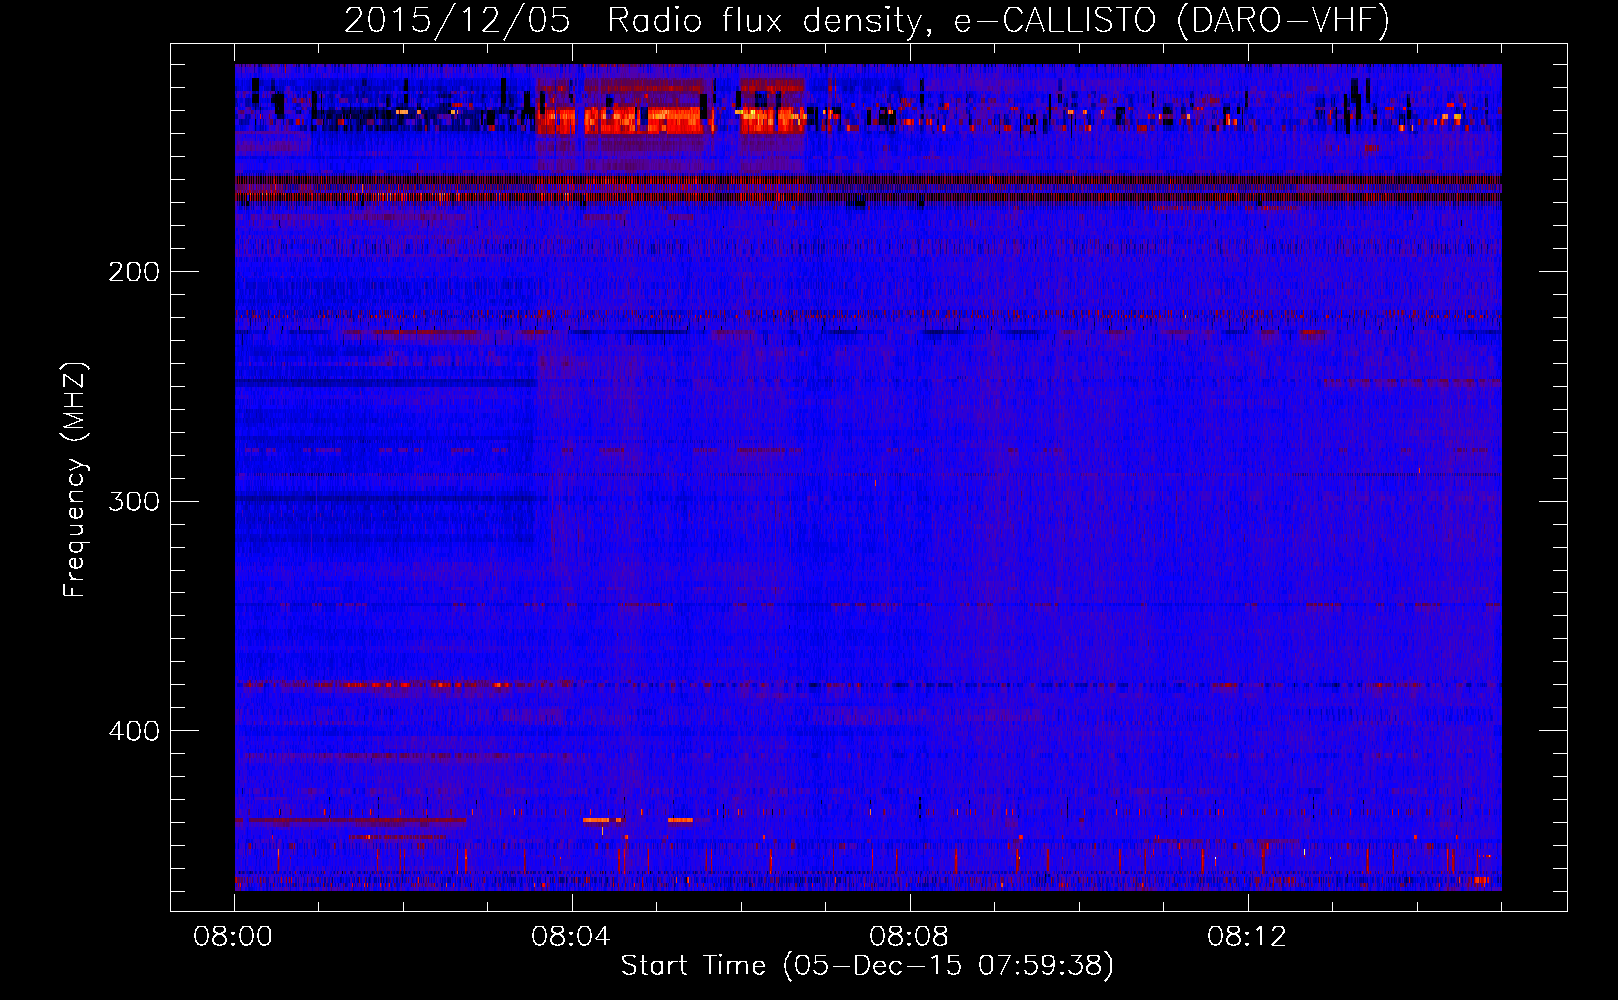Click the "Frequency (MHZ)" y-axis label

tap(75, 479)
